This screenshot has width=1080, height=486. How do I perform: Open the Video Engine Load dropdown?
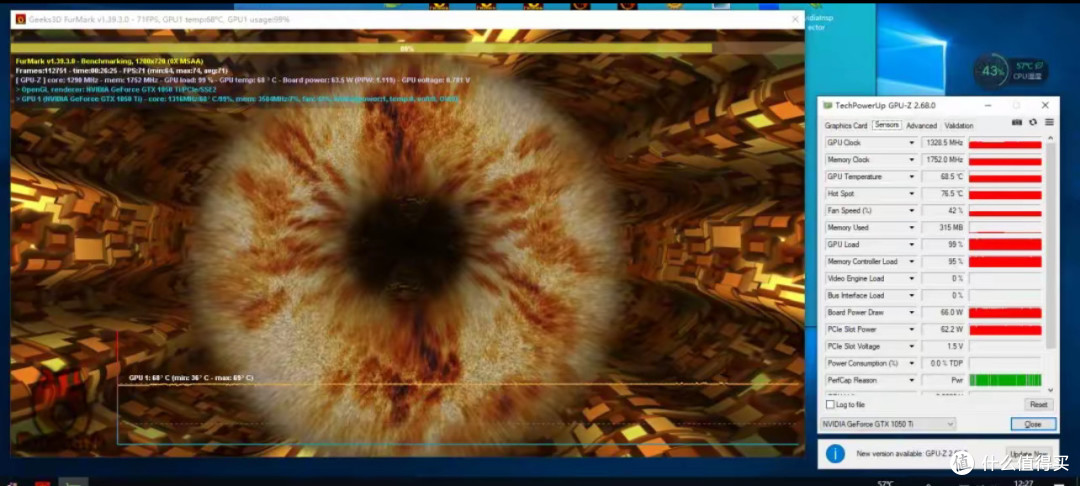coord(912,279)
